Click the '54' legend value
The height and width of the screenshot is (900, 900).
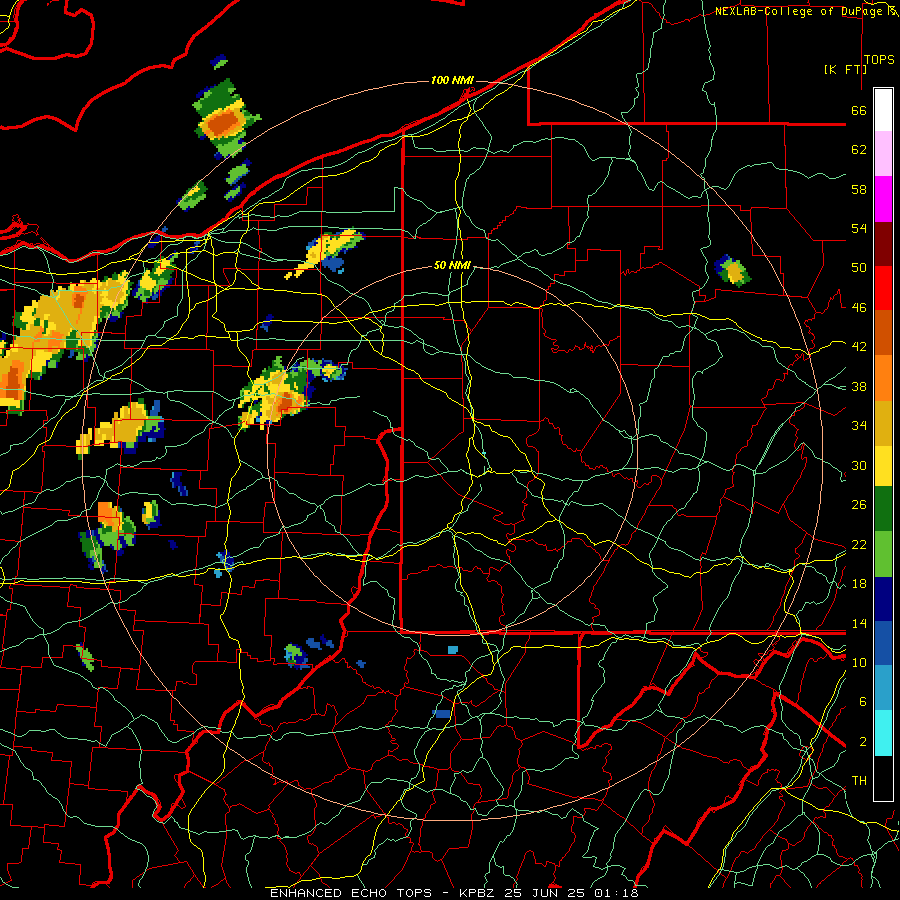point(859,228)
